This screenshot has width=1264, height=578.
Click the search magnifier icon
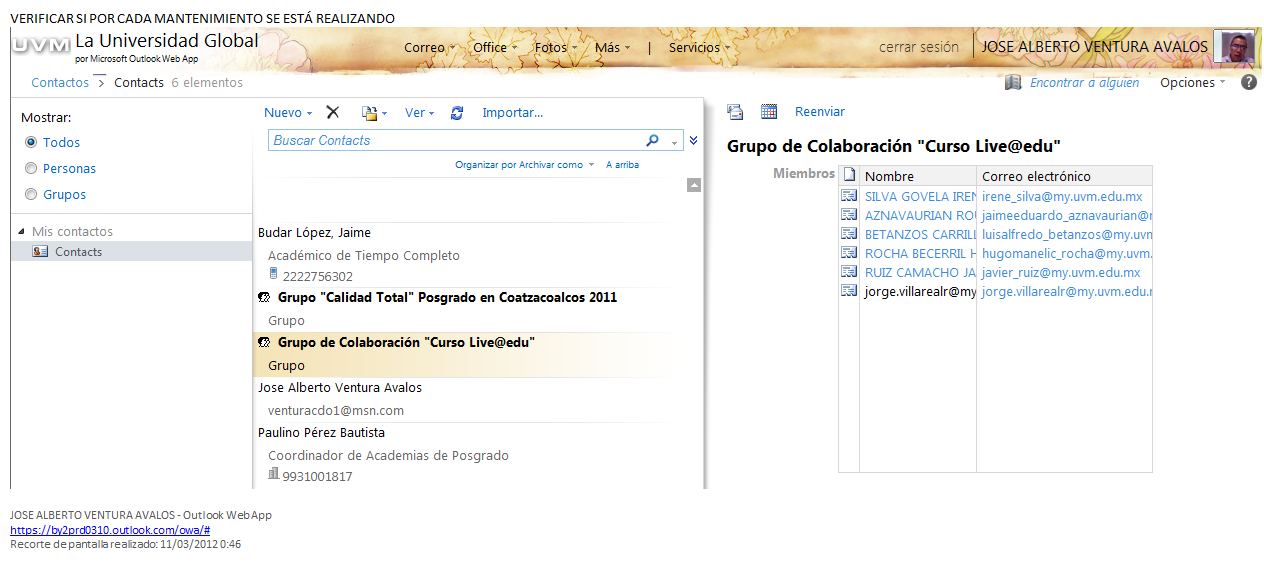click(653, 141)
